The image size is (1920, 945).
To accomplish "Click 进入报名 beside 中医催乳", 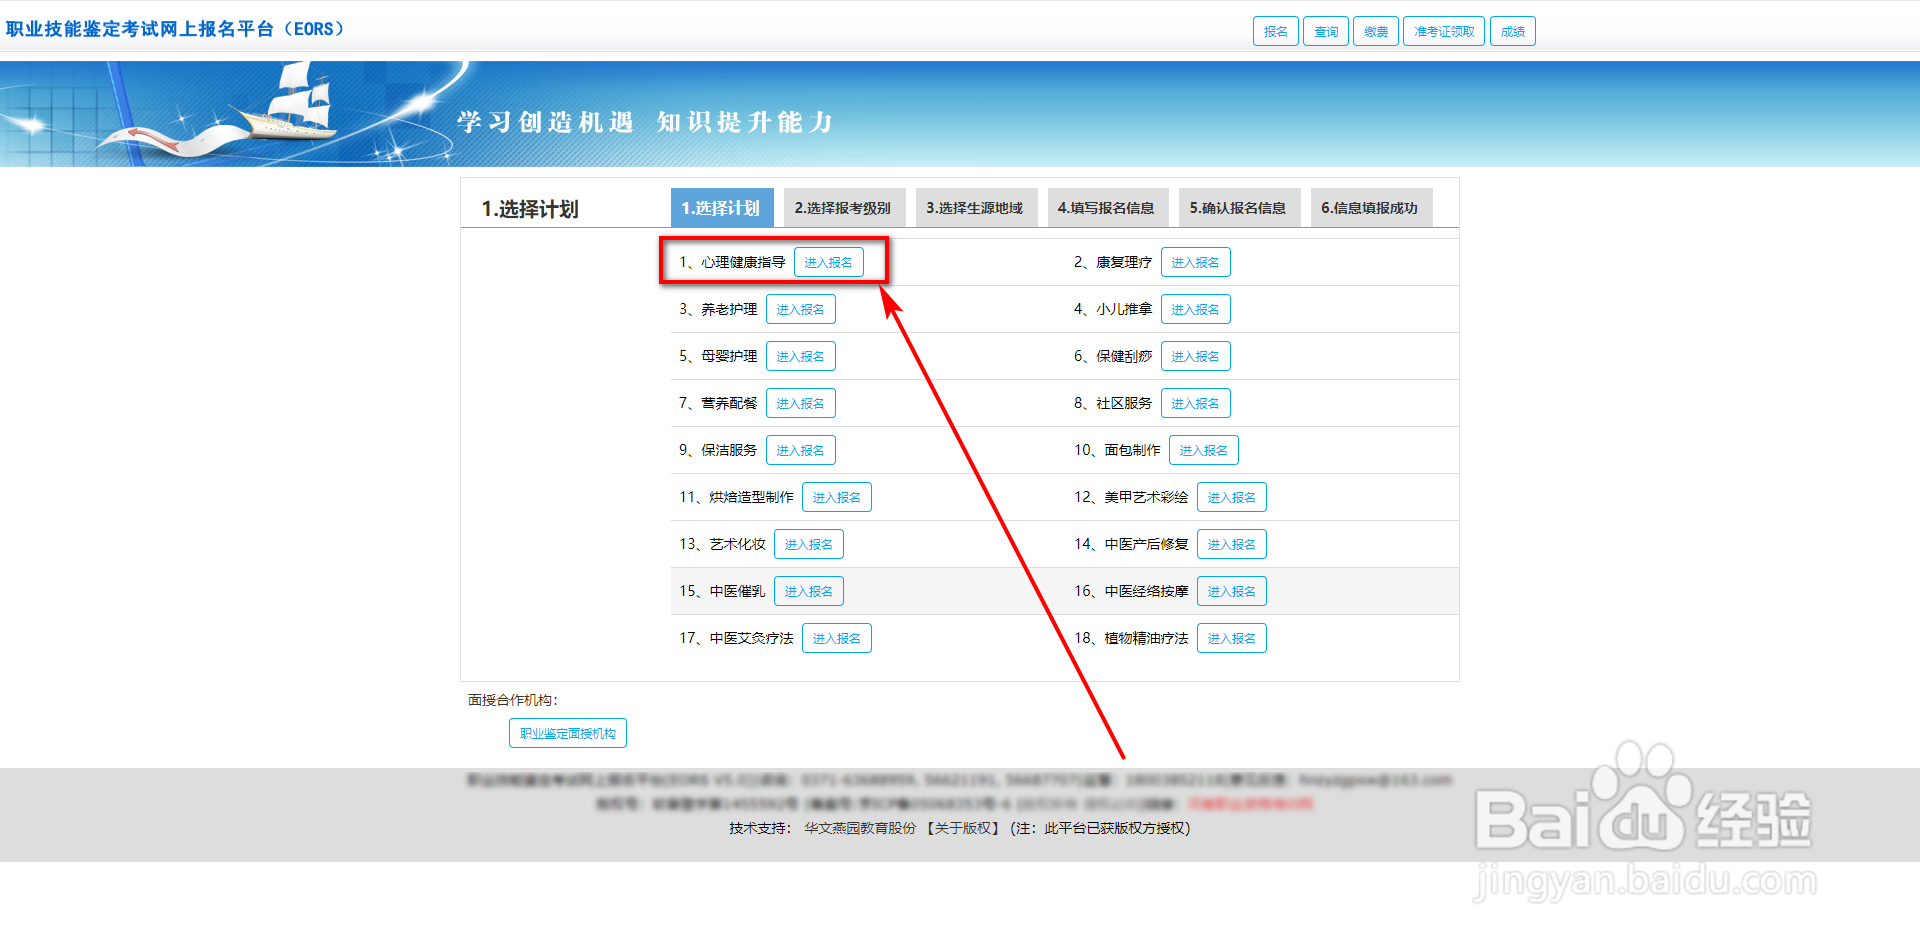I will click(808, 591).
